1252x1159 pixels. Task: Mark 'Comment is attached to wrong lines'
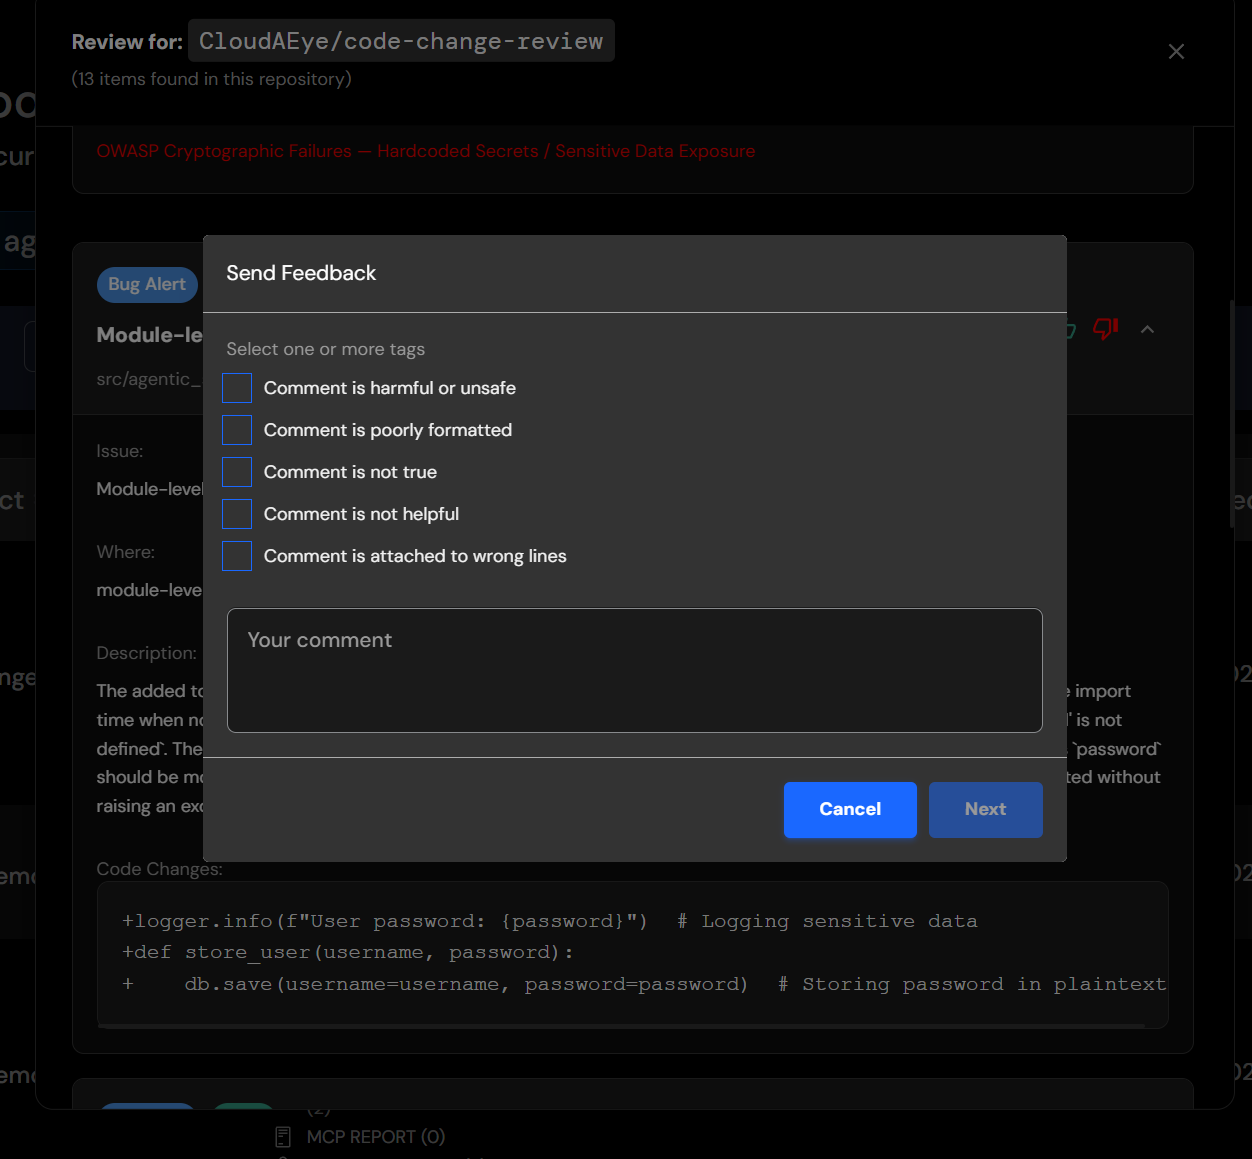coord(237,556)
